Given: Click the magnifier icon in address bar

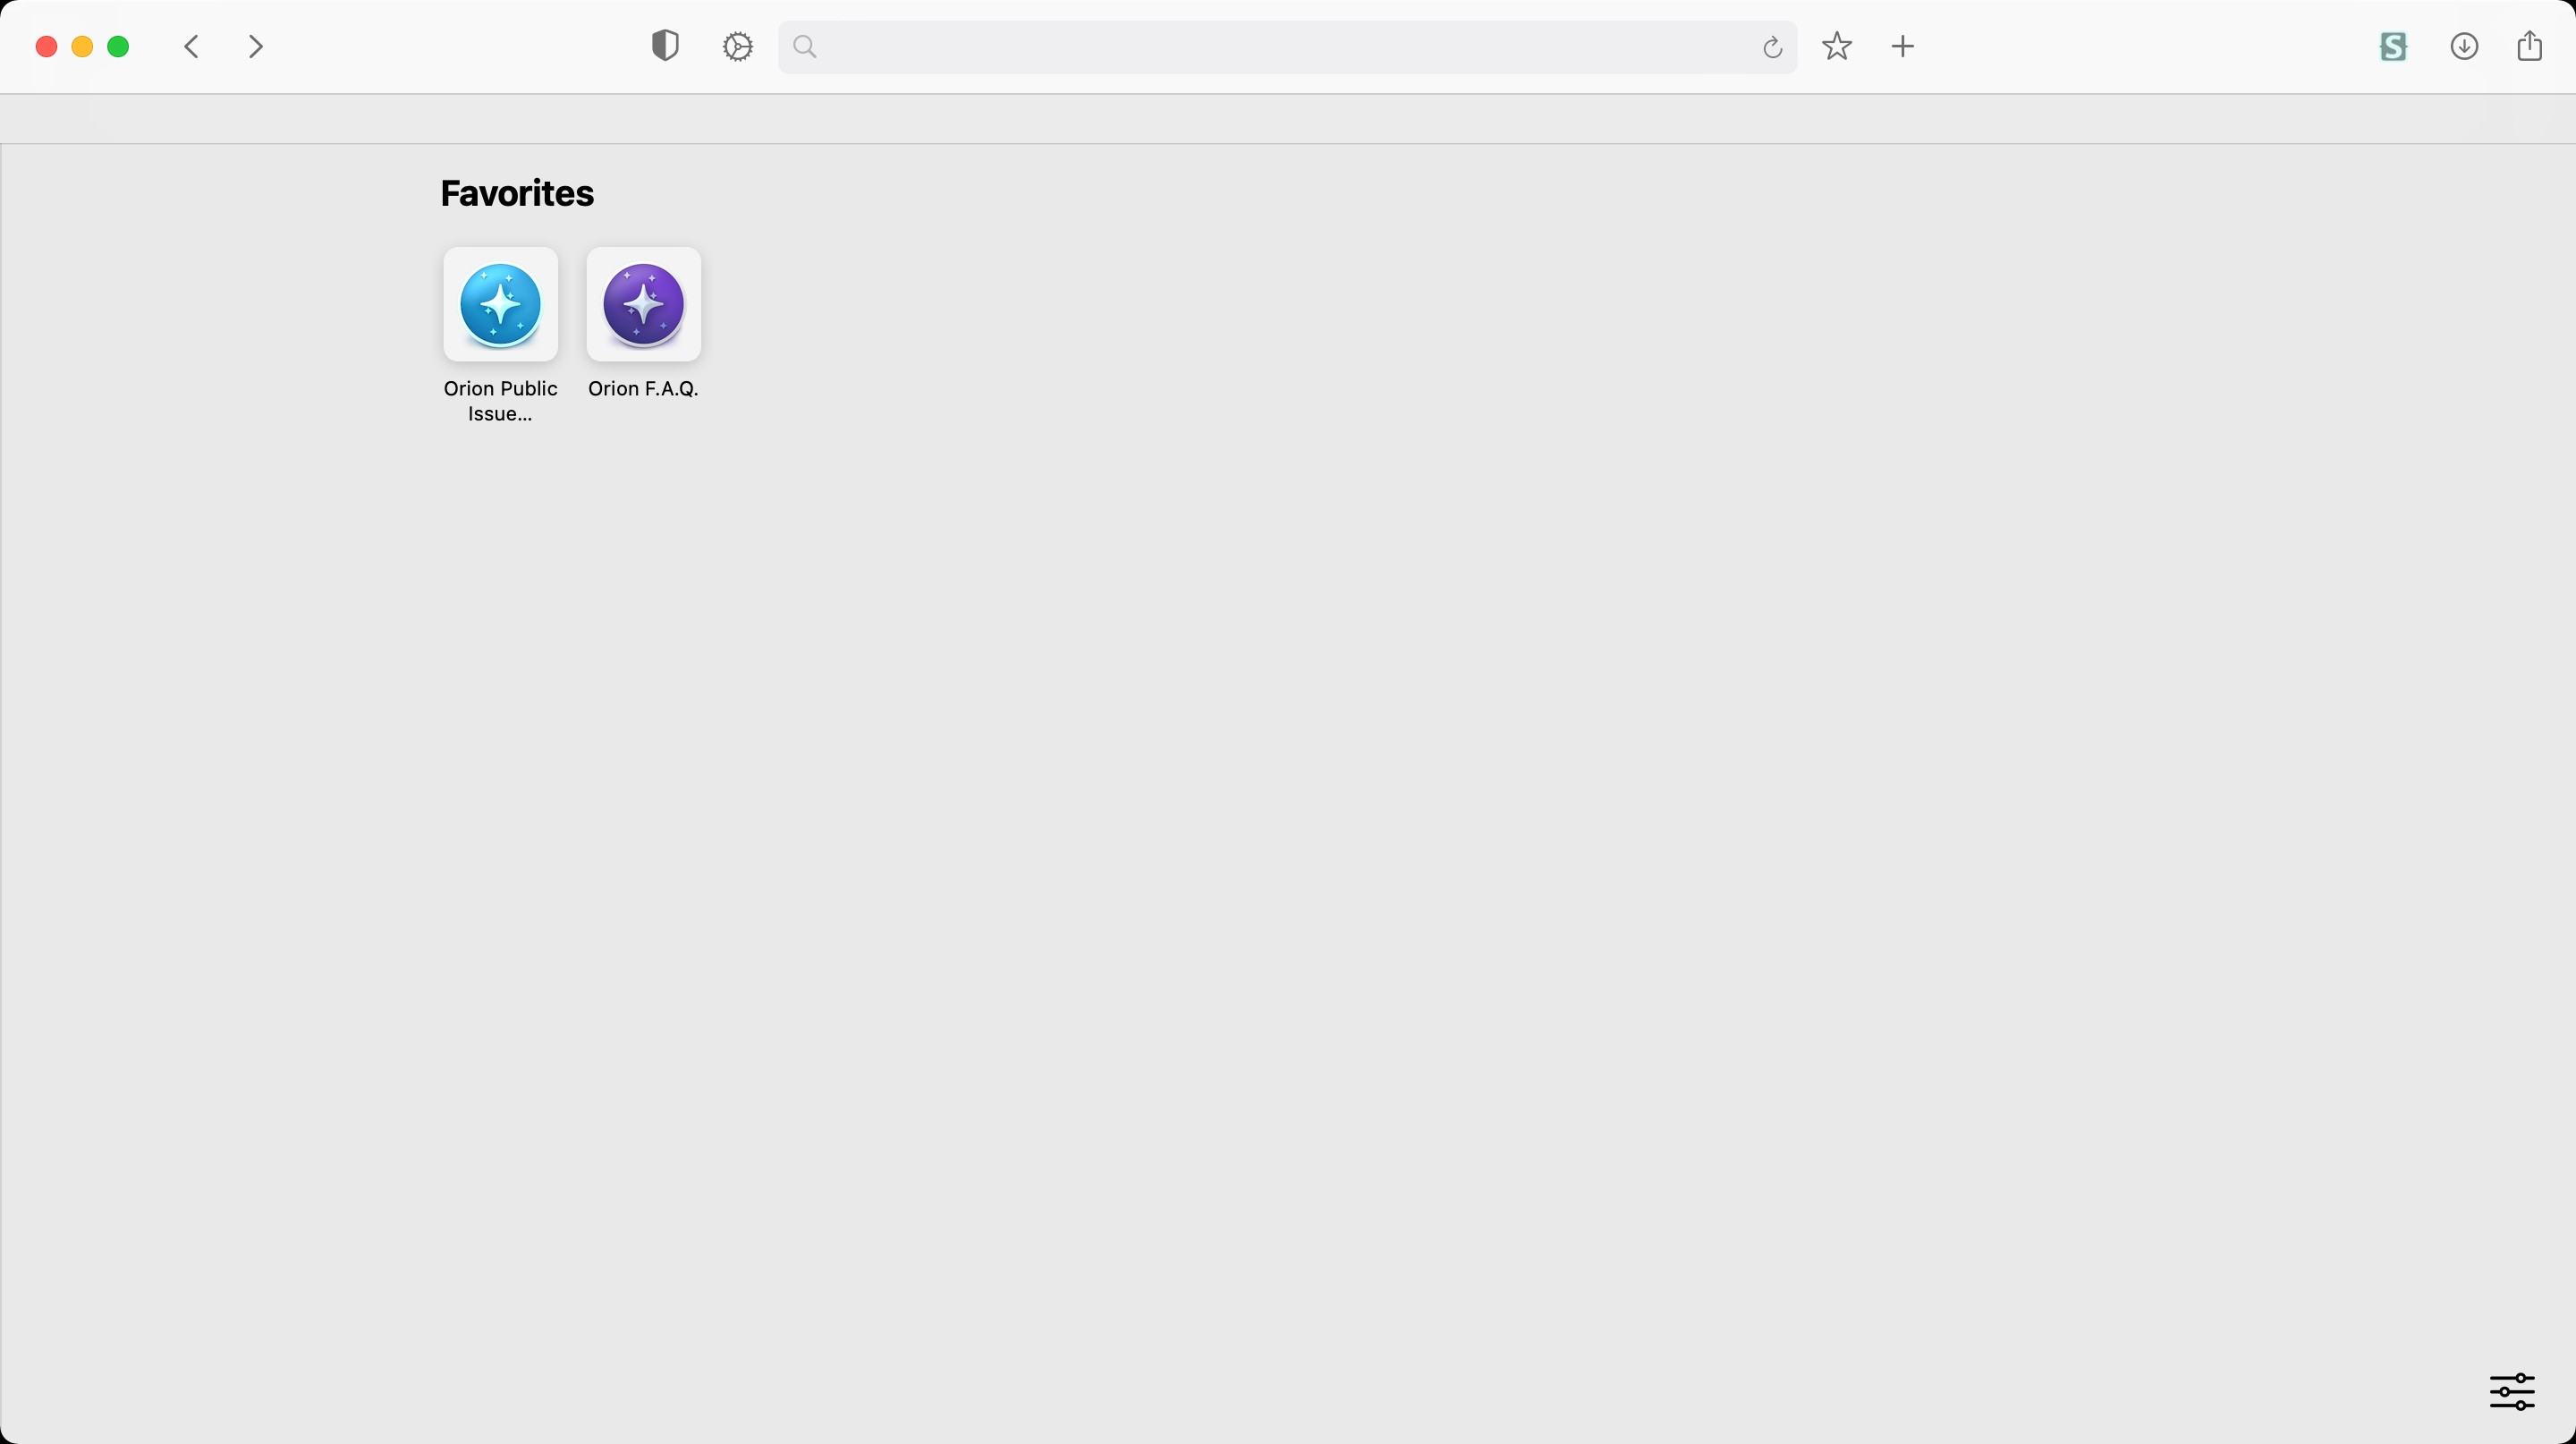Looking at the screenshot, I should [805, 47].
